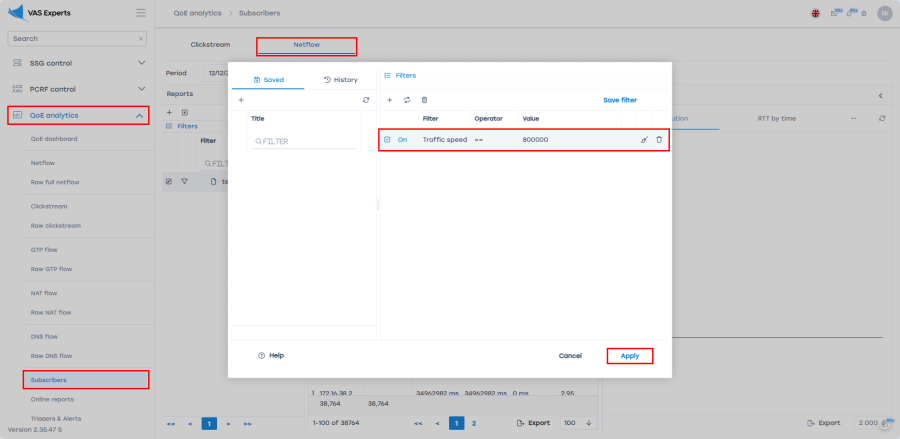900x439 pixels.
Task: Click Save filter link
Action: (619, 100)
